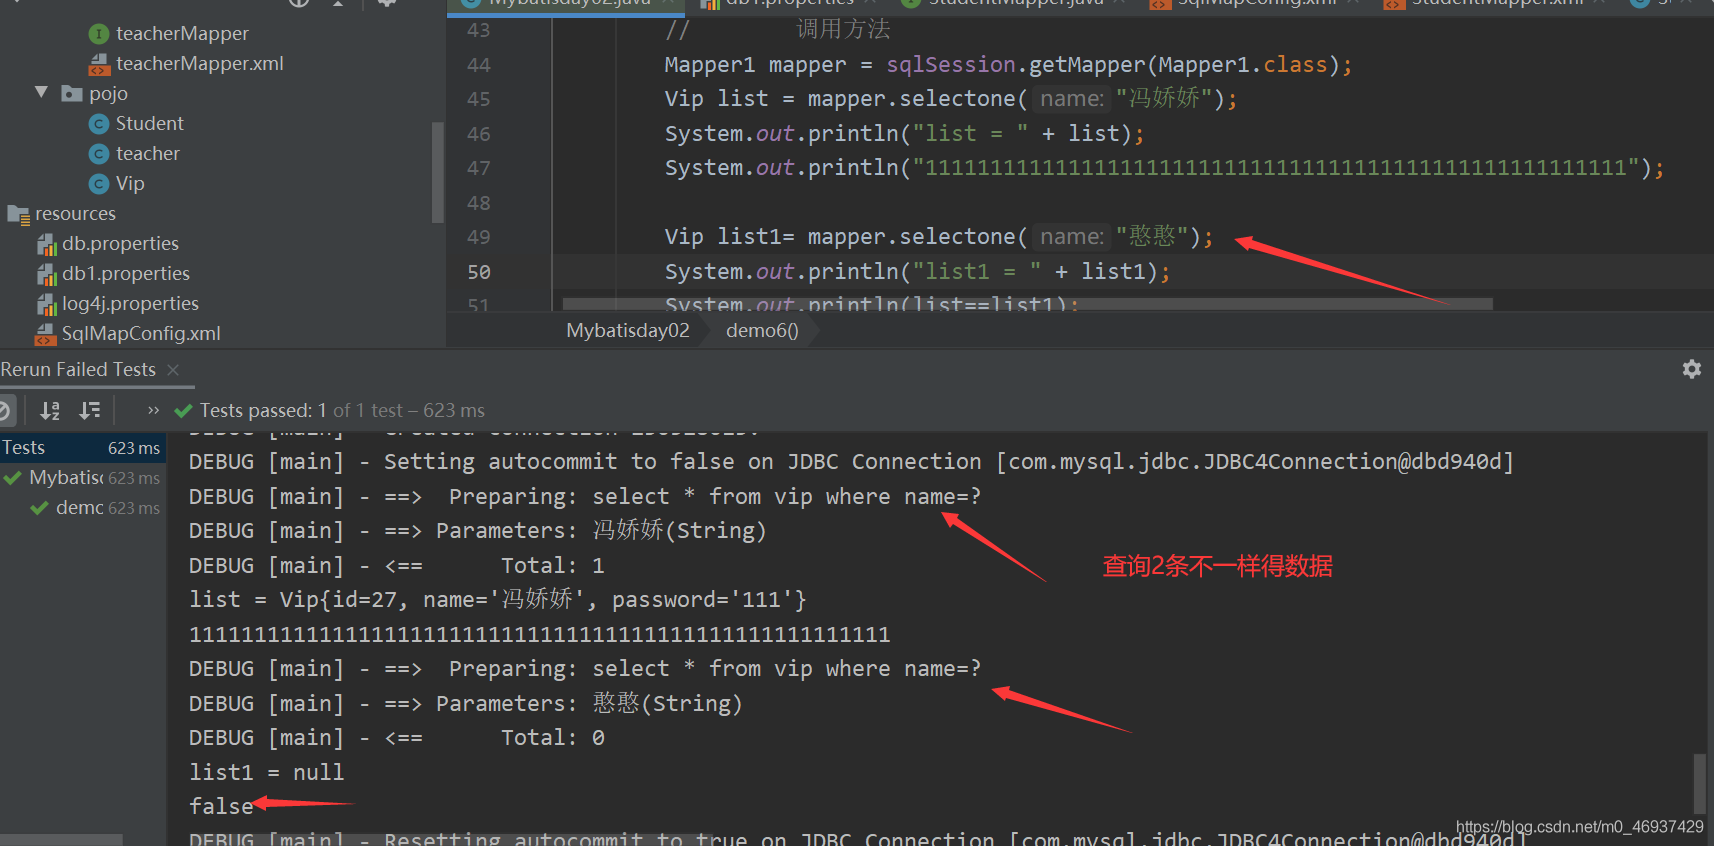Select the Mybatis test class result row
Viewport: 1714px width, 846px height.
(82, 478)
